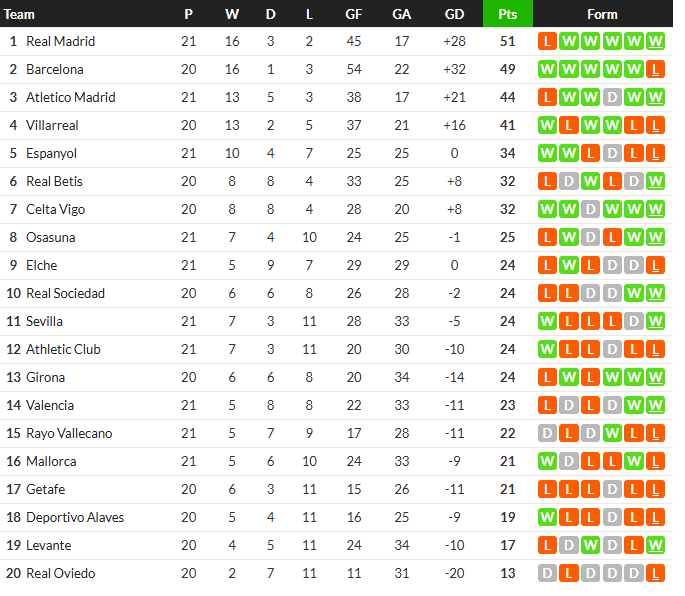Open the Real Oviedo team link

[x=61, y=573]
